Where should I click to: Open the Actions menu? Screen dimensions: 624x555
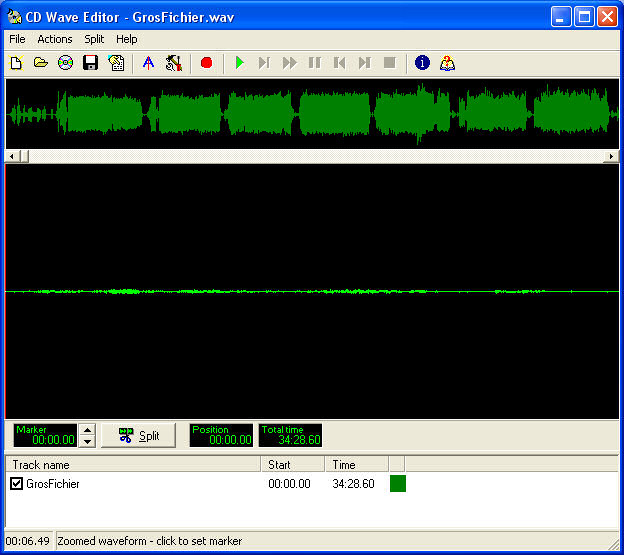click(55, 39)
